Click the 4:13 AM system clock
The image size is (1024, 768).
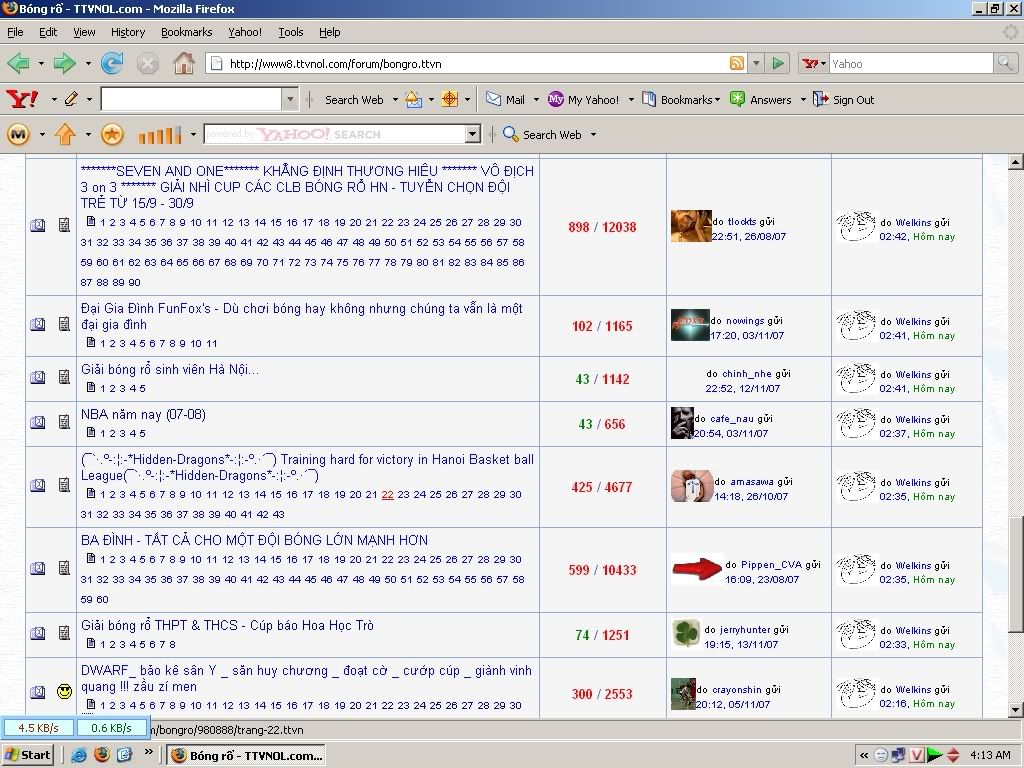[x=989, y=755]
